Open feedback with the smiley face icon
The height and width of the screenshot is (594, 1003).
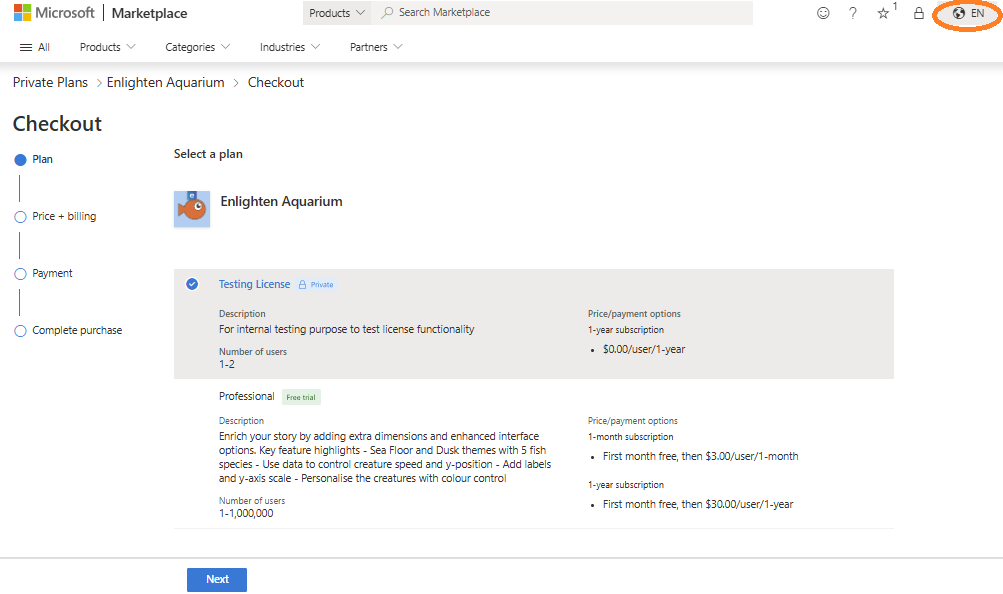[x=823, y=13]
